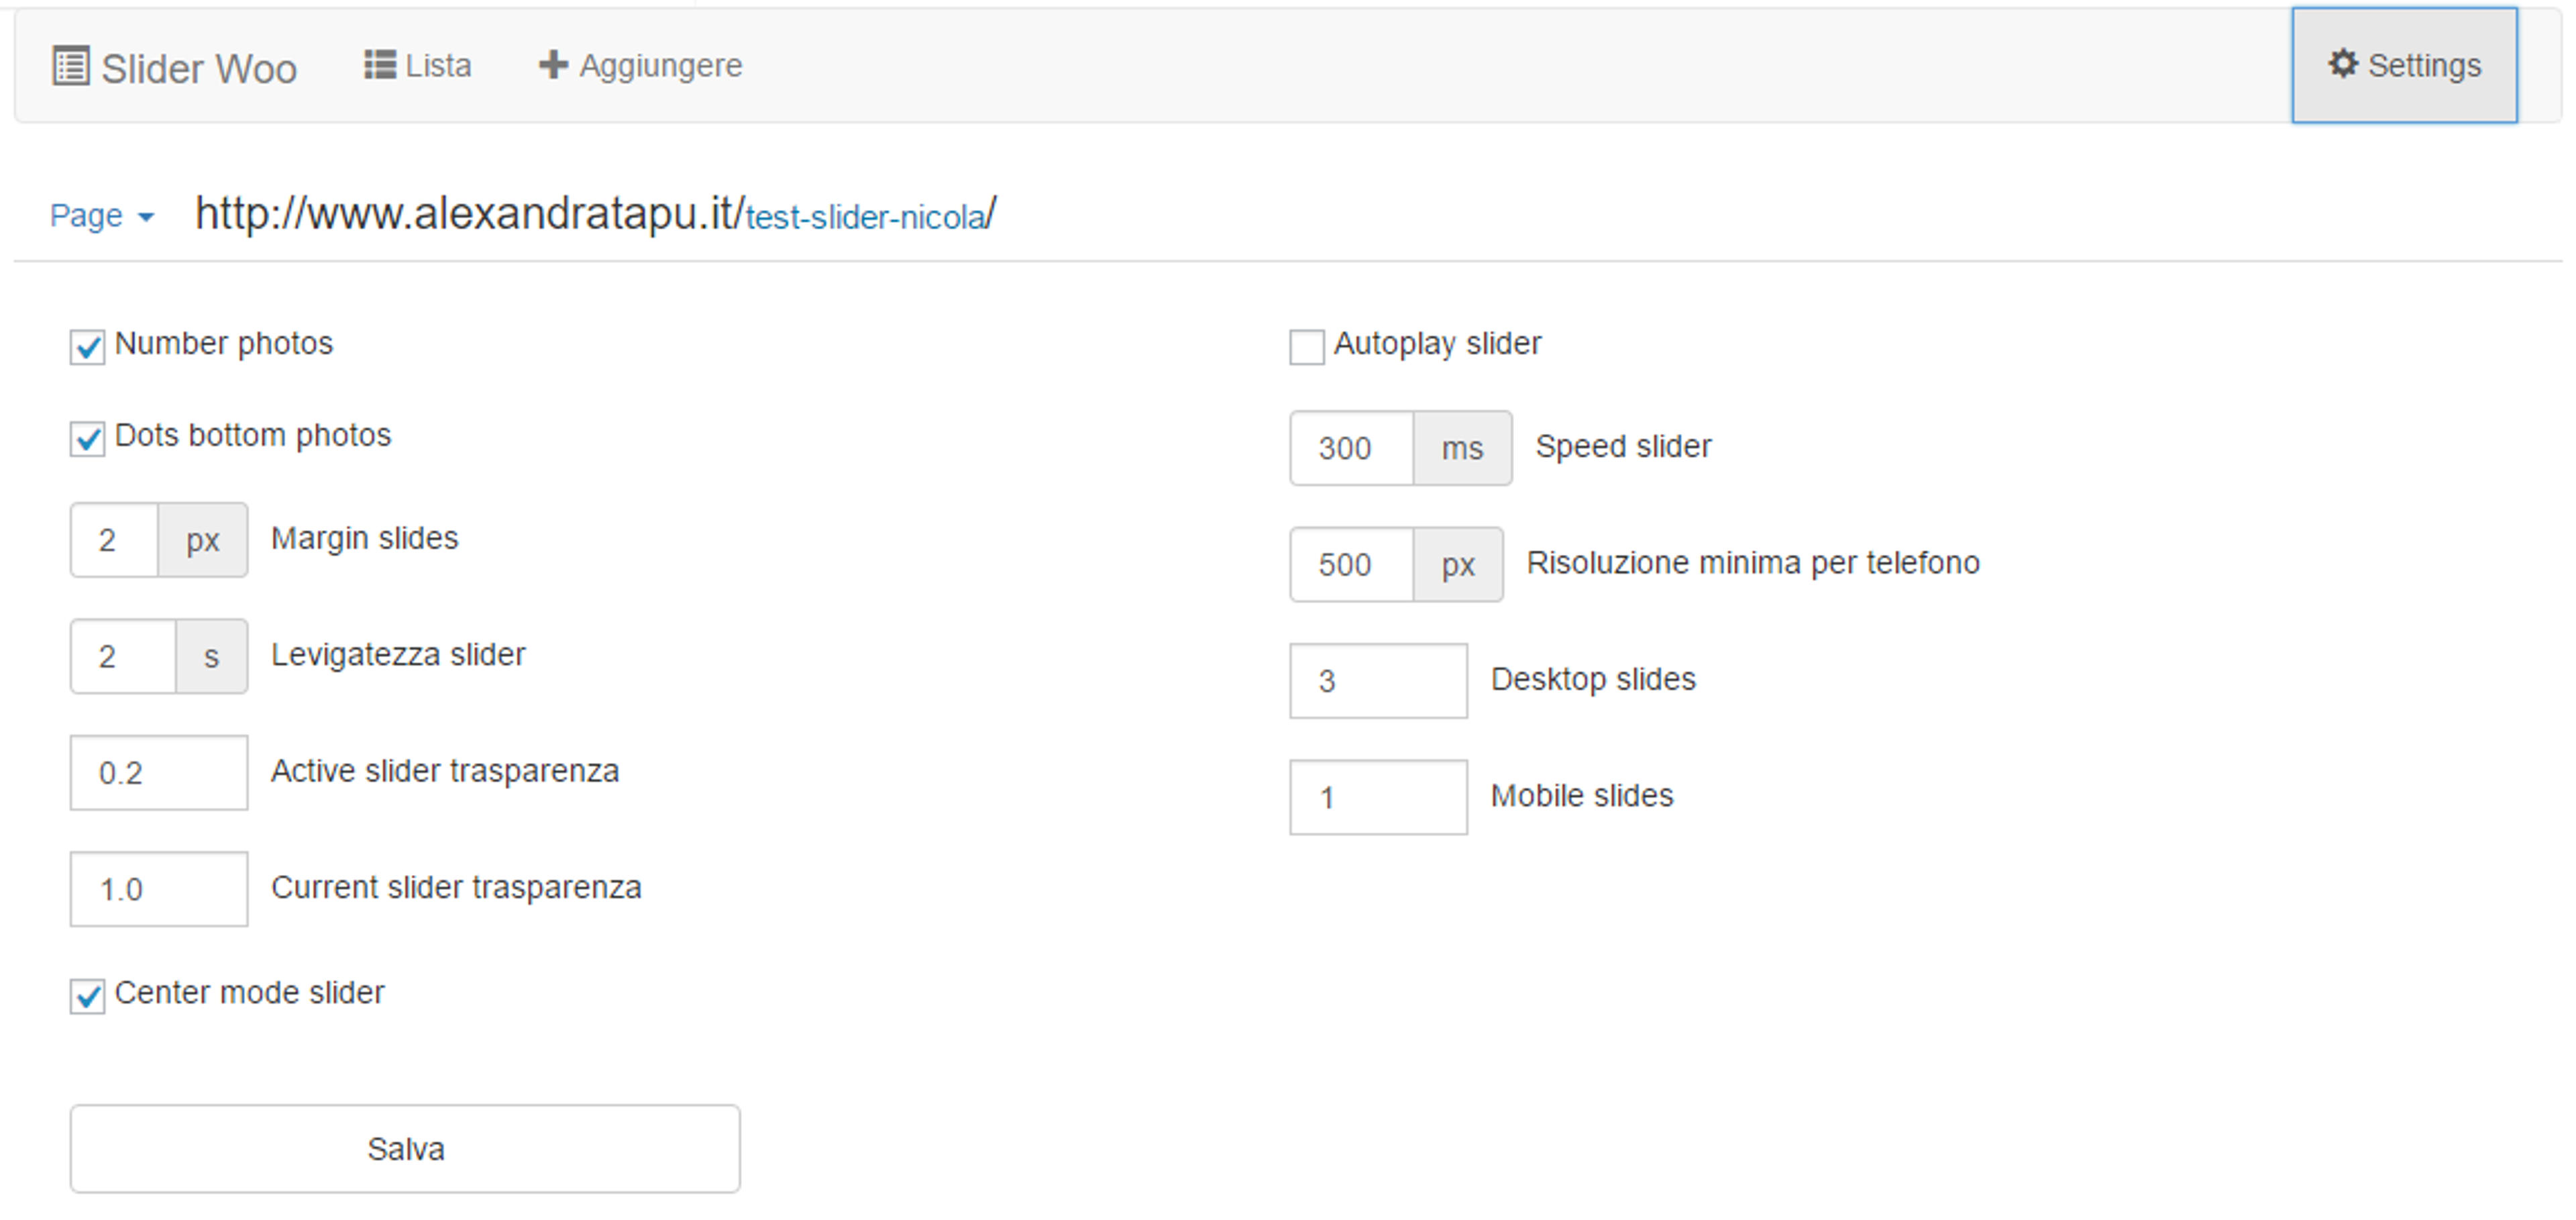Screen dimensions: 2576x1220
Task: Open the Settings tab
Action: click(2404, 65)
